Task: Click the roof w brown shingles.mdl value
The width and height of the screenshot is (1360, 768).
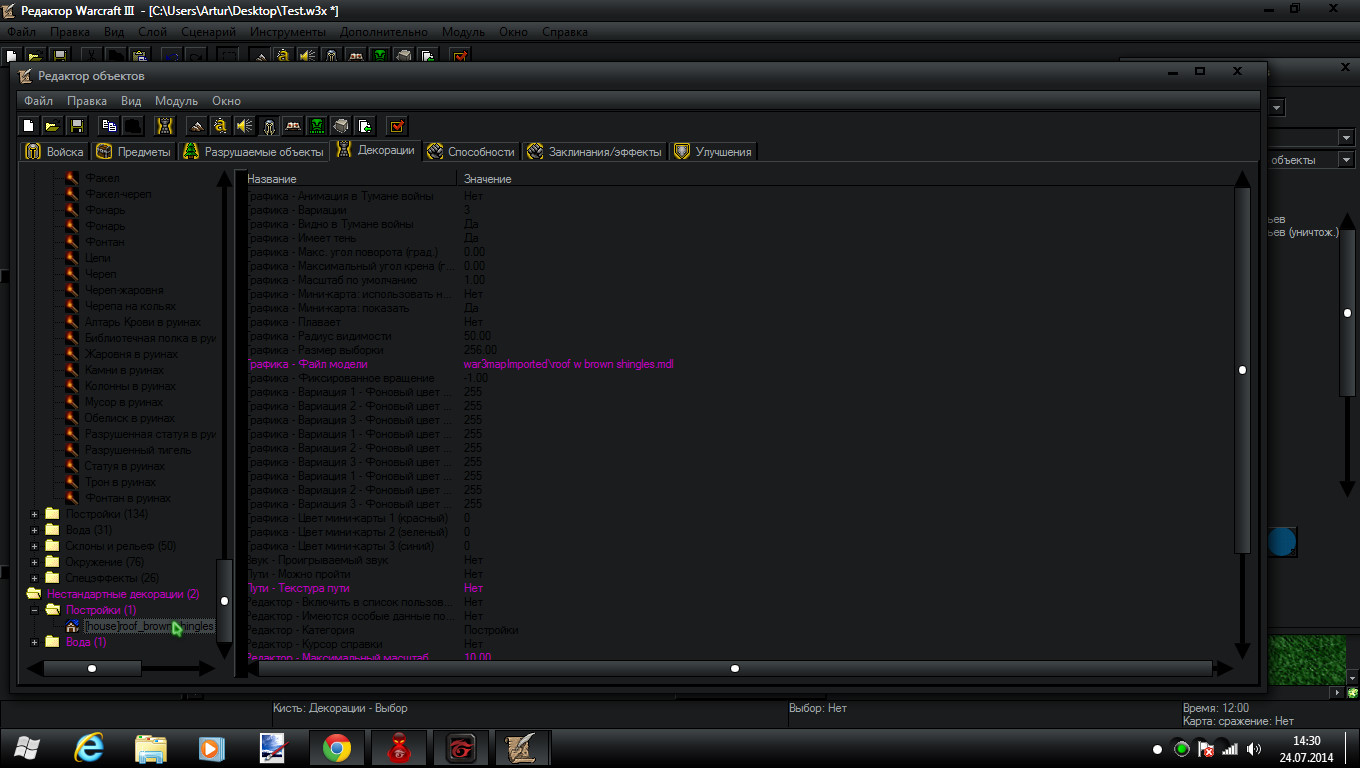Action: (569, 364)
